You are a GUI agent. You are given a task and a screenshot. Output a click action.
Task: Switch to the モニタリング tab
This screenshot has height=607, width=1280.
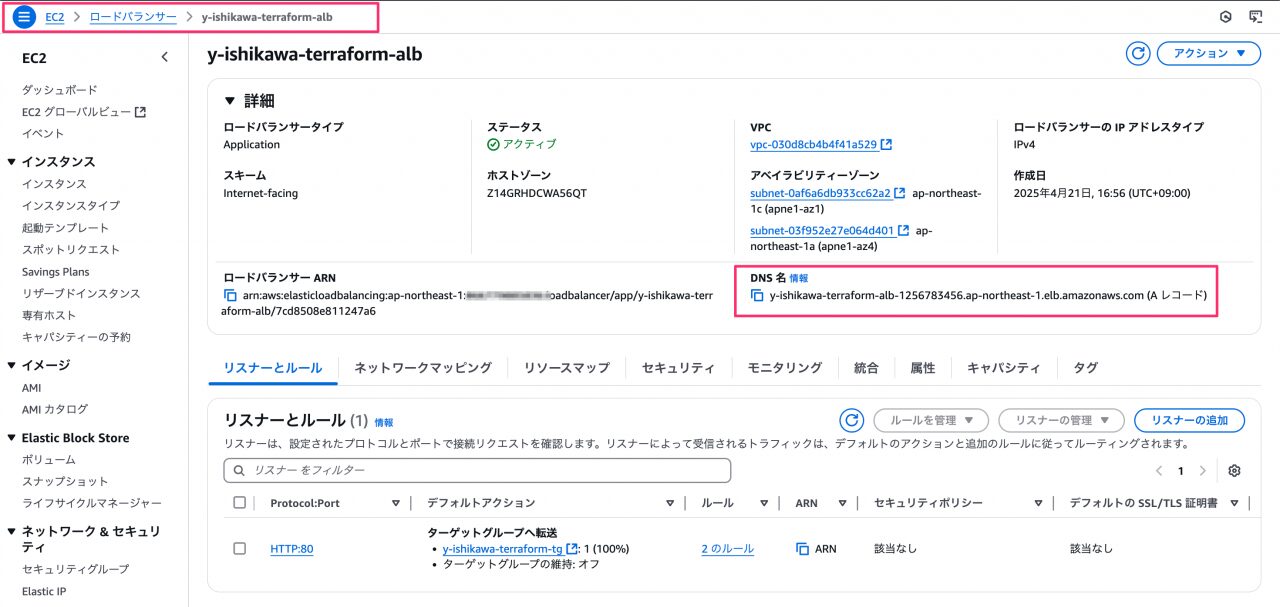tap(785, 368)
